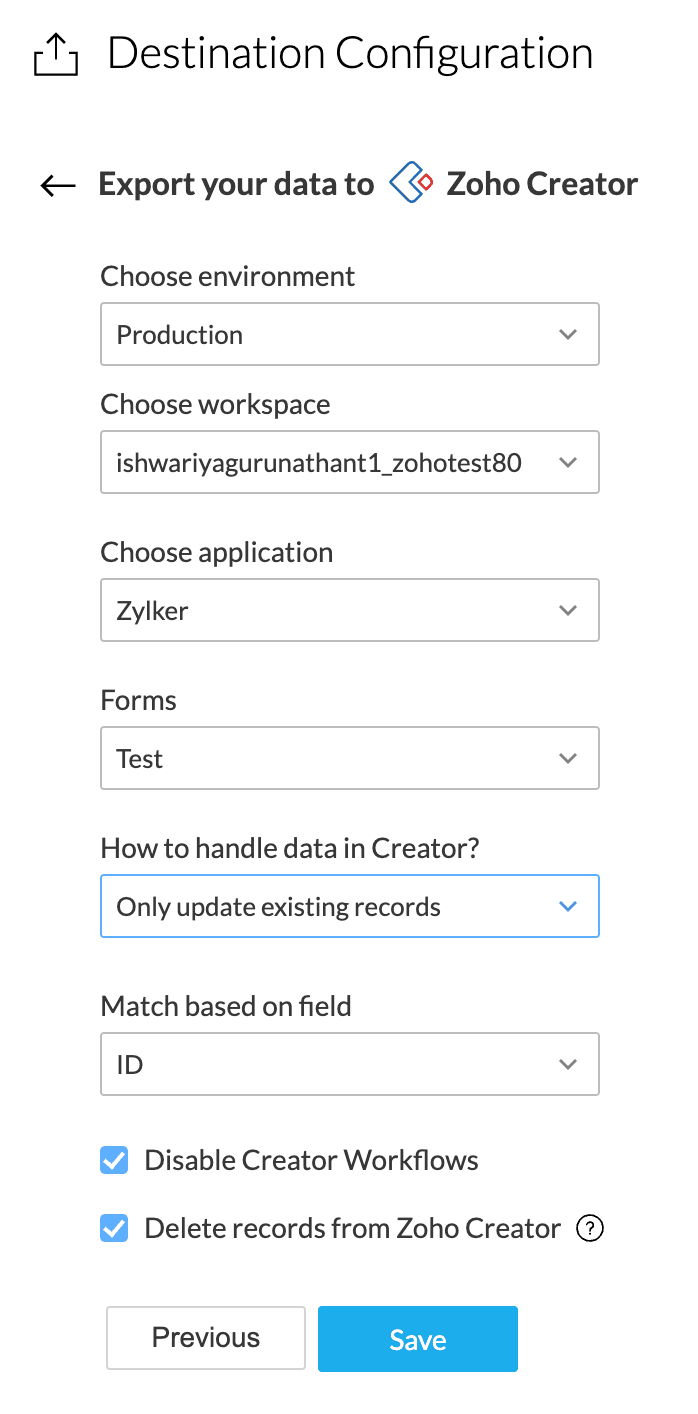Click the chevron in the Production field
The width and height of the screenshot is (698, 1414).
[568, 334]
